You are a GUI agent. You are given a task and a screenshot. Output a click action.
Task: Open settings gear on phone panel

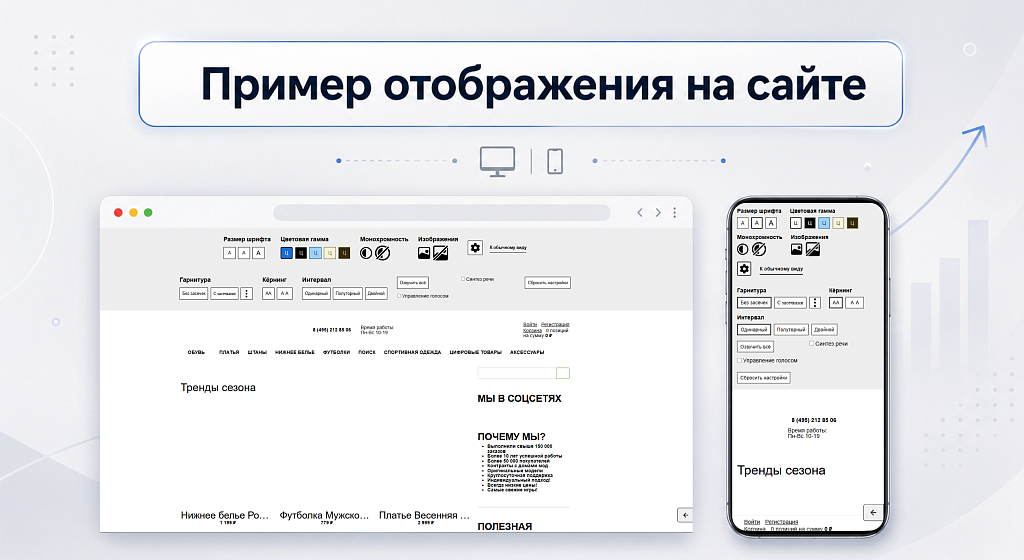[x=744, y=268]
